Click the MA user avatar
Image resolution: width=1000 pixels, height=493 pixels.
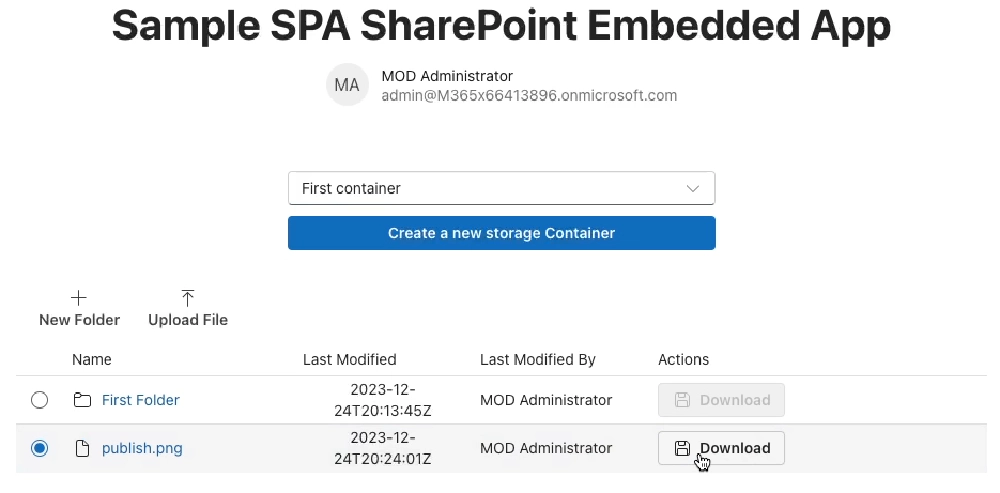[x=347, y=85]
